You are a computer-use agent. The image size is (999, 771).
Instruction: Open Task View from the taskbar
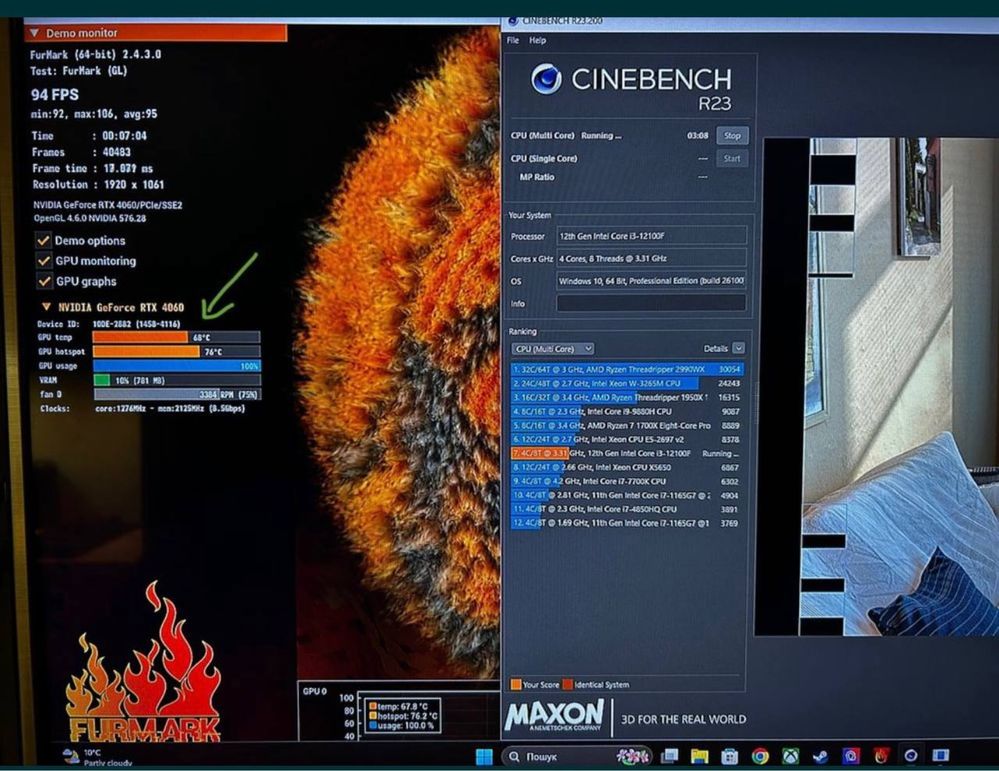(x=670, y=756)
